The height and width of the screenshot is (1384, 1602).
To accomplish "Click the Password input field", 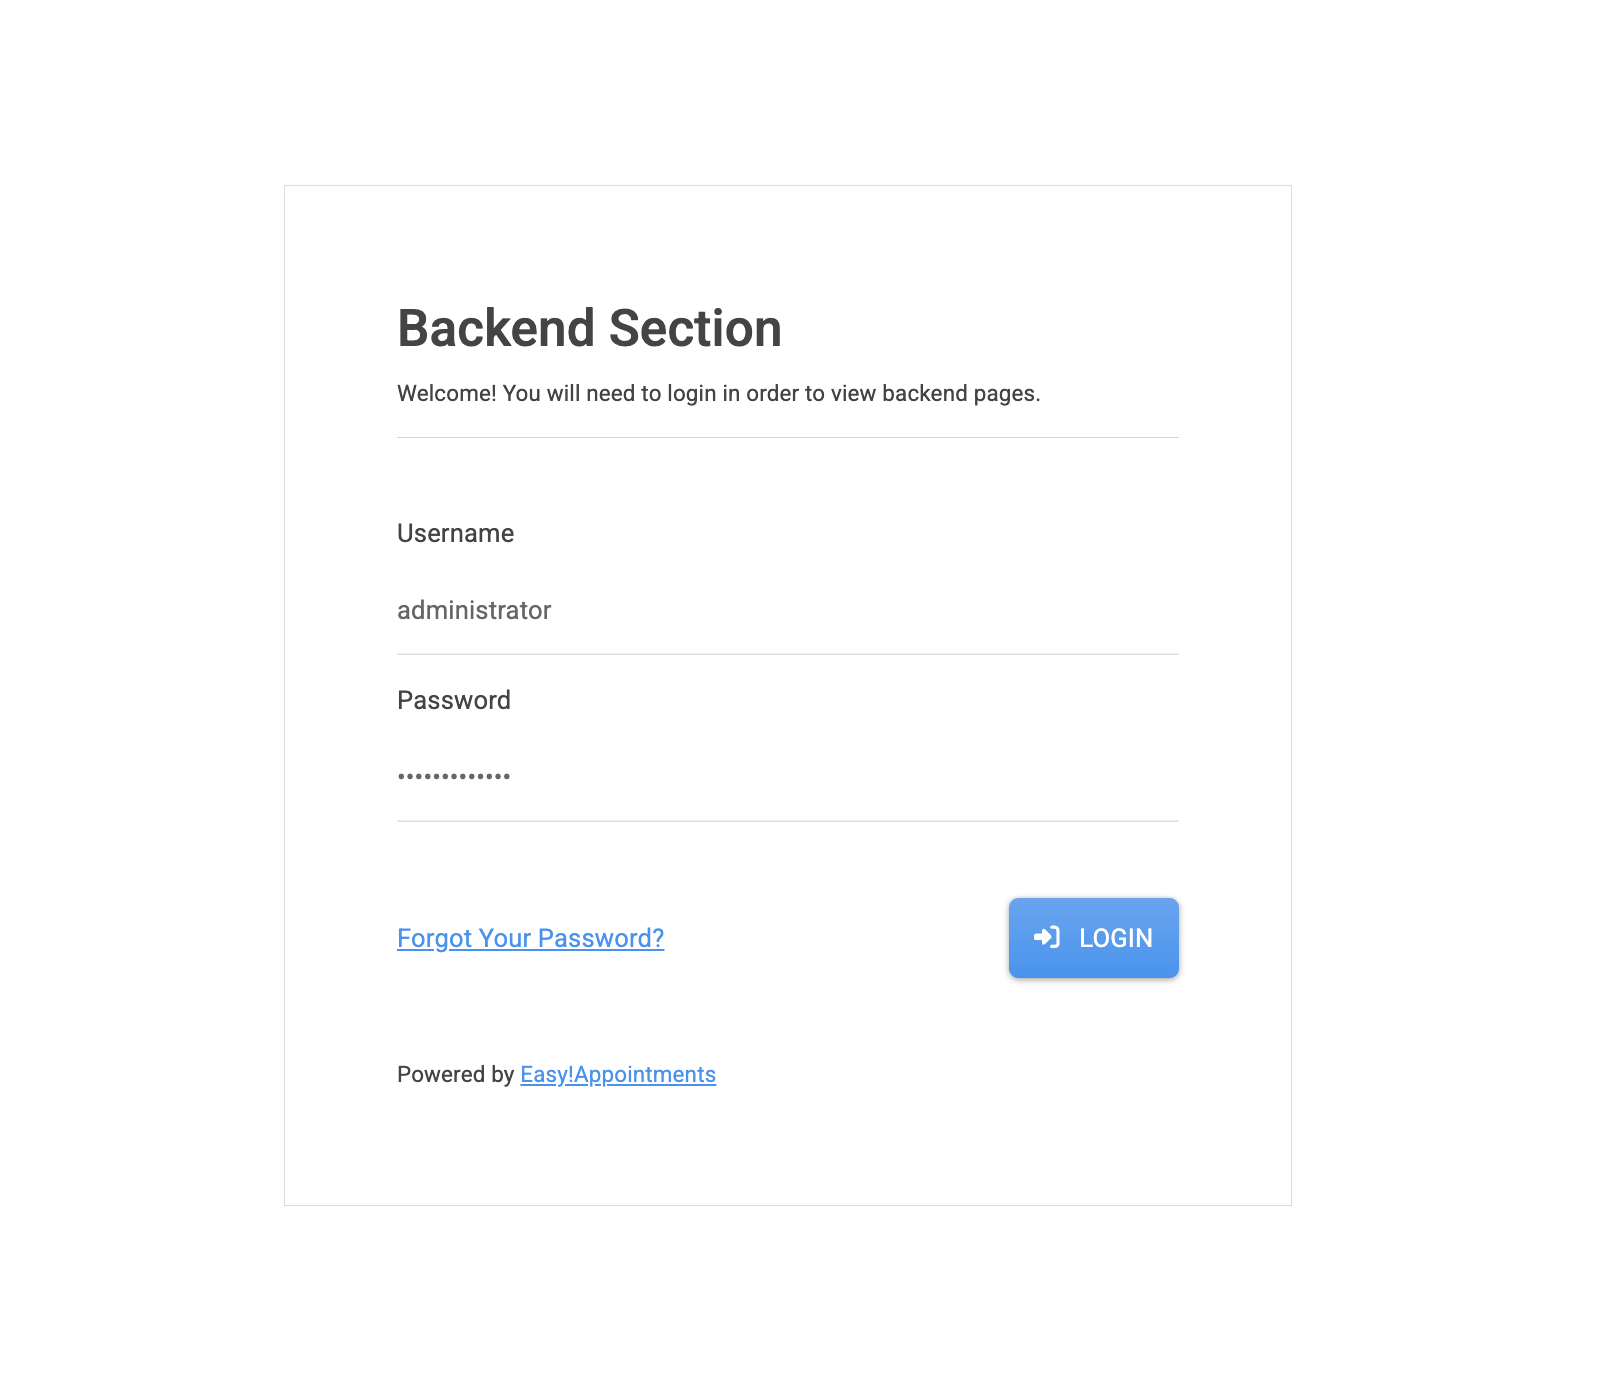I will coord(700,775).
